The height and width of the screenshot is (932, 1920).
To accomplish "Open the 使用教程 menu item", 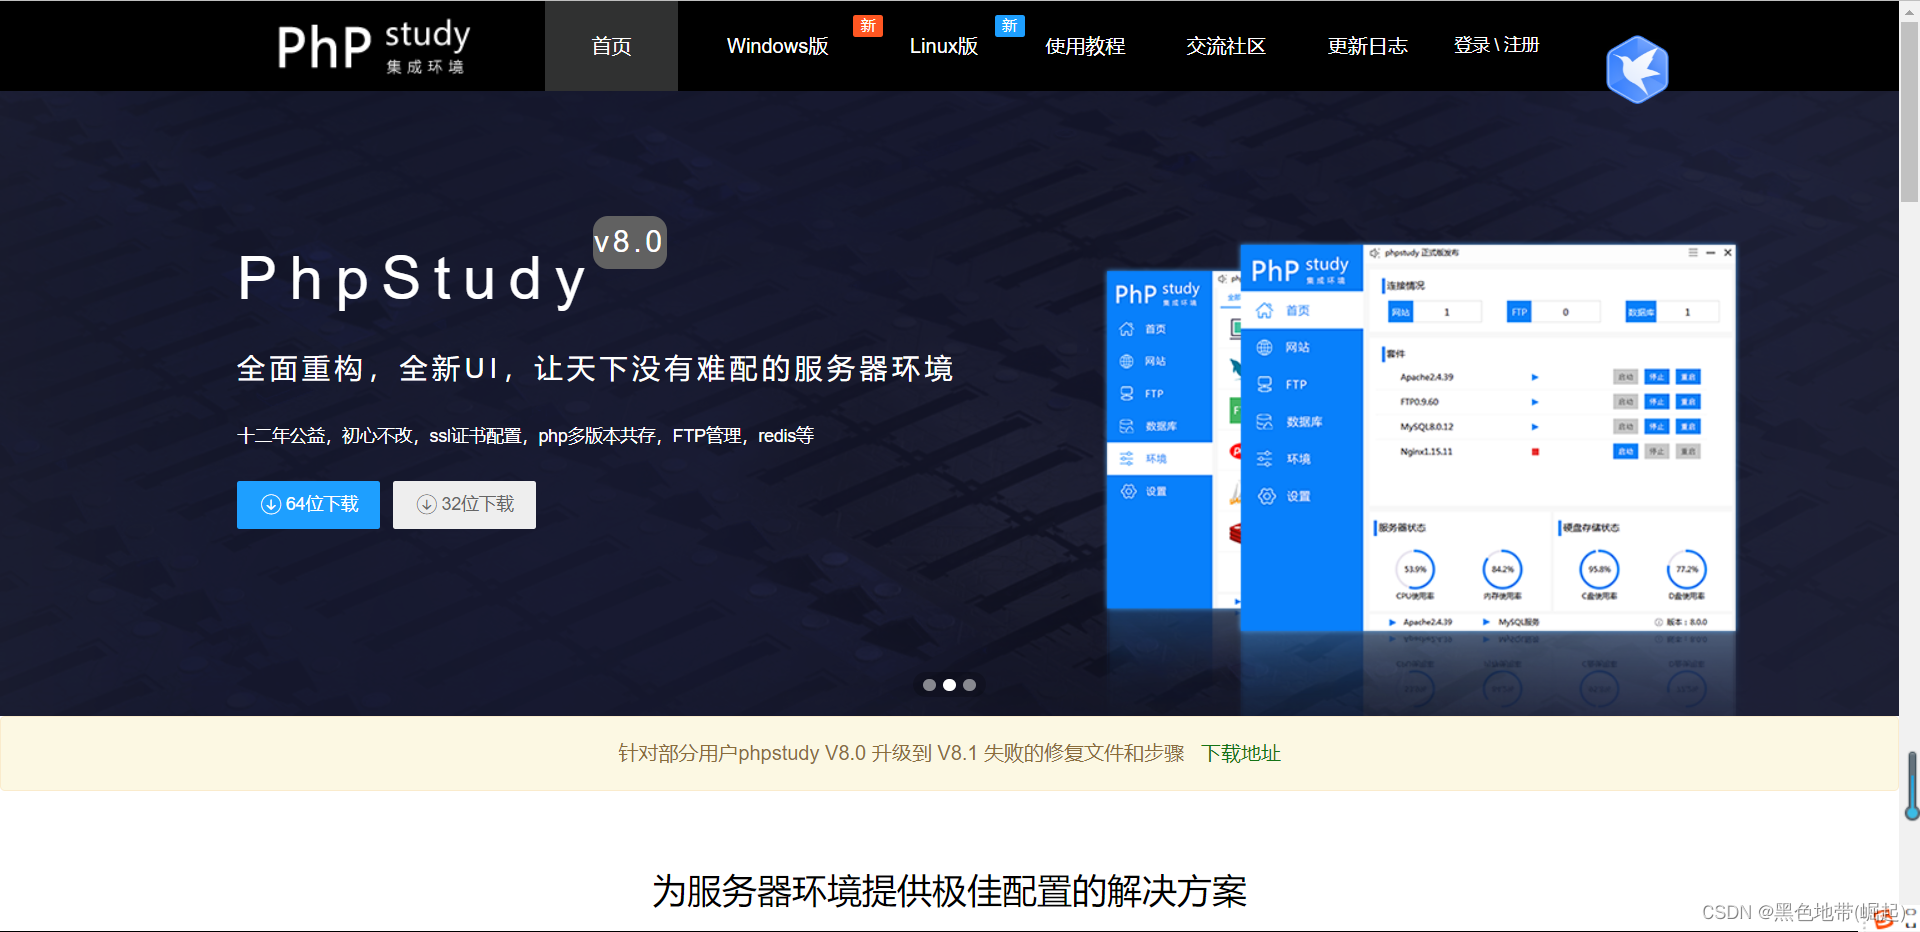I will click(x=1085, y=46).
